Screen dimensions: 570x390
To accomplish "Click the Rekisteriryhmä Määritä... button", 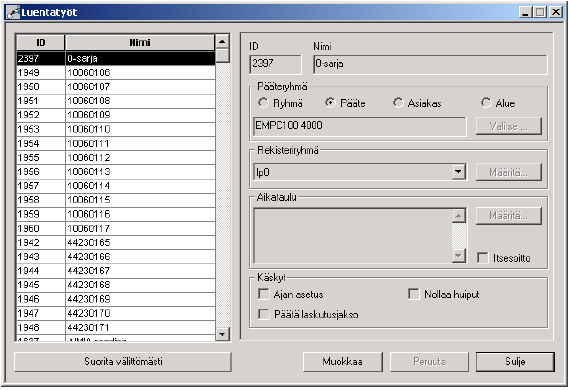I will pos(509,172).
